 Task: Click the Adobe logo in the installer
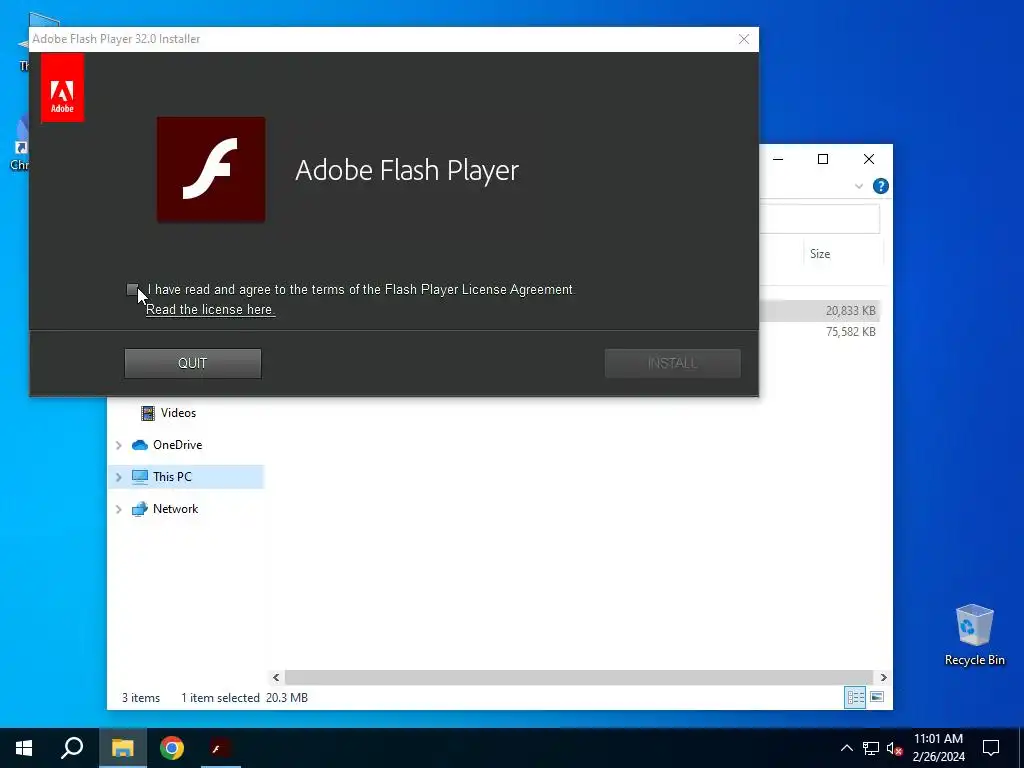click(x=63, y=88)
